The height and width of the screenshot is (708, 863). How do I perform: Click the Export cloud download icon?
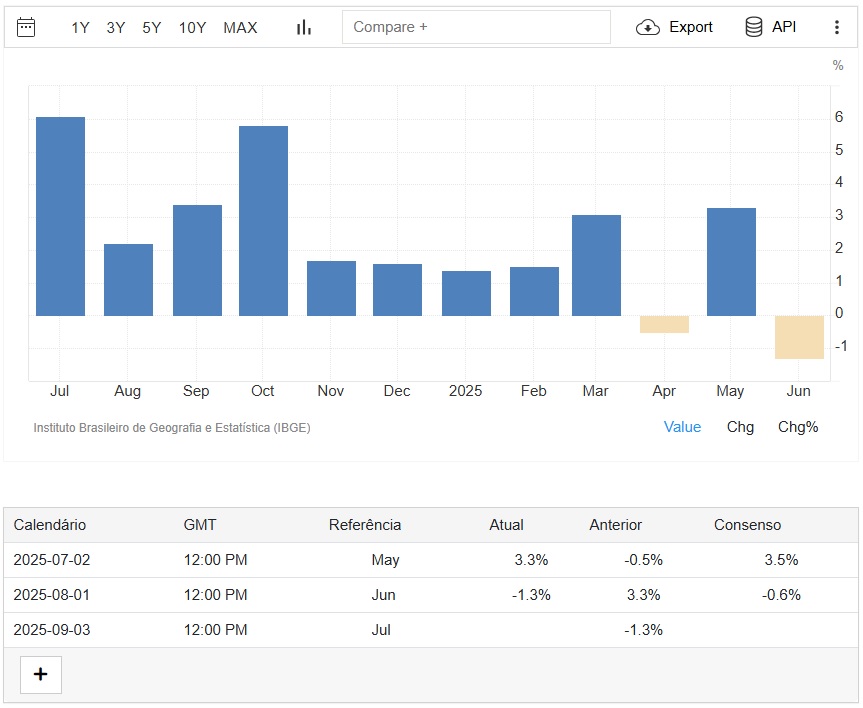648,27
